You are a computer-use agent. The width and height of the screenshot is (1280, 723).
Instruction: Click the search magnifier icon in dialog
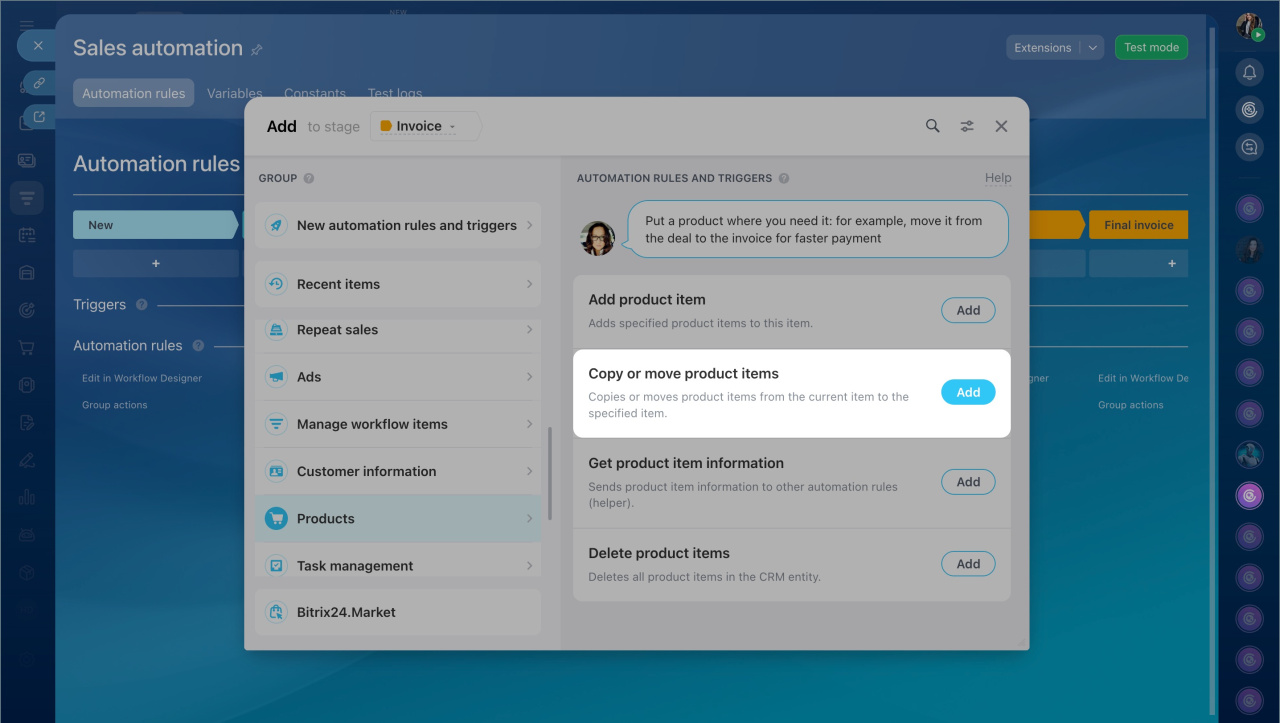[932, 126]
